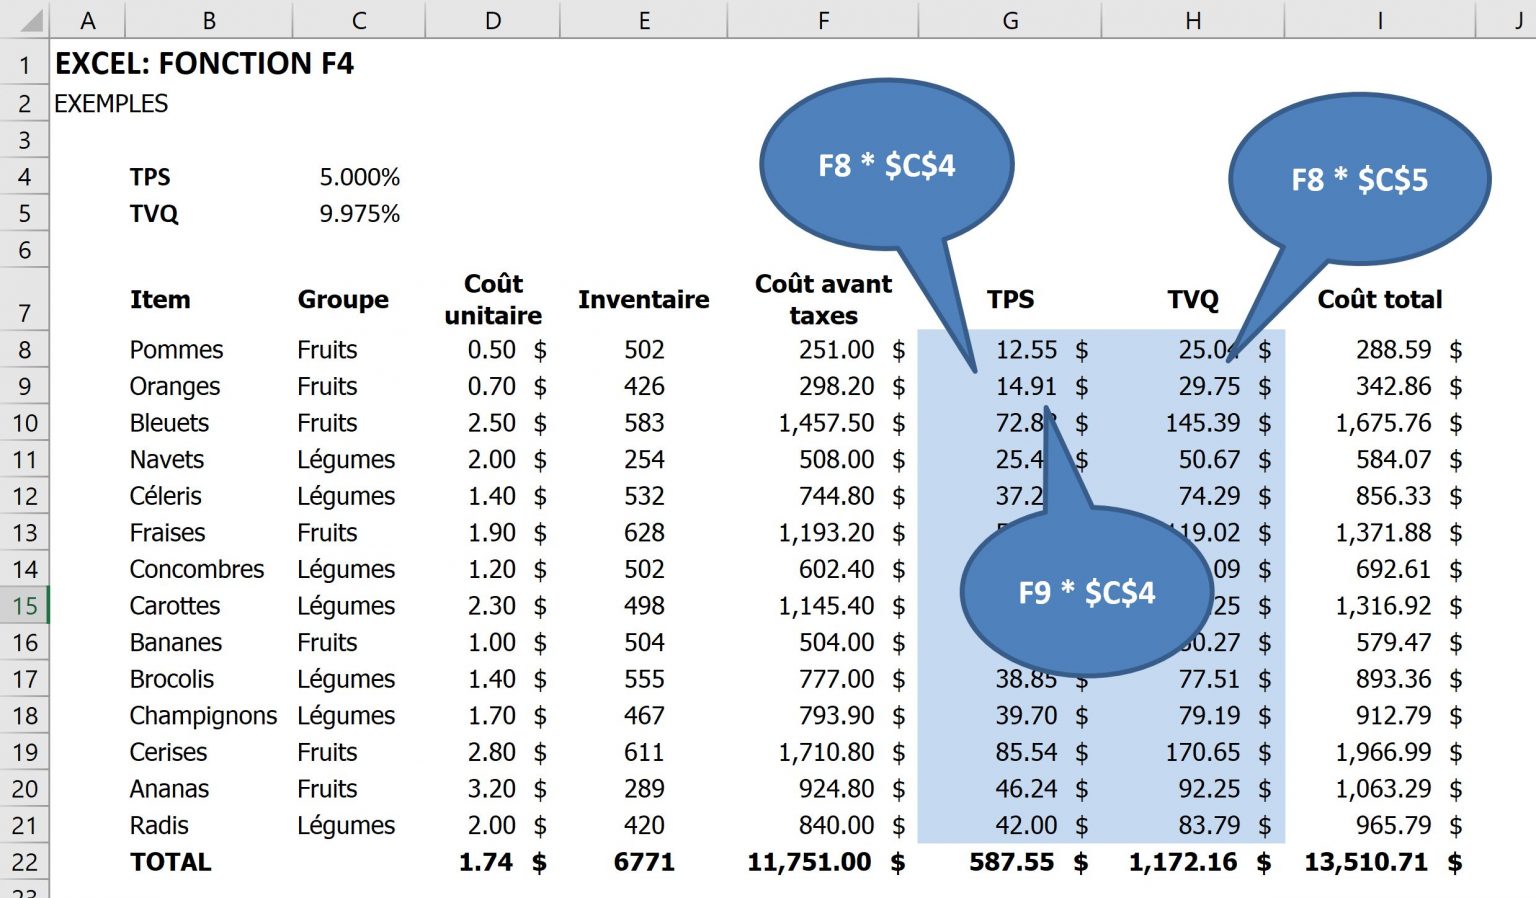Viewport: 1536px width, 898px height.
Task: Click the 'TVQ' label in row 5
Action: (154, 214)
